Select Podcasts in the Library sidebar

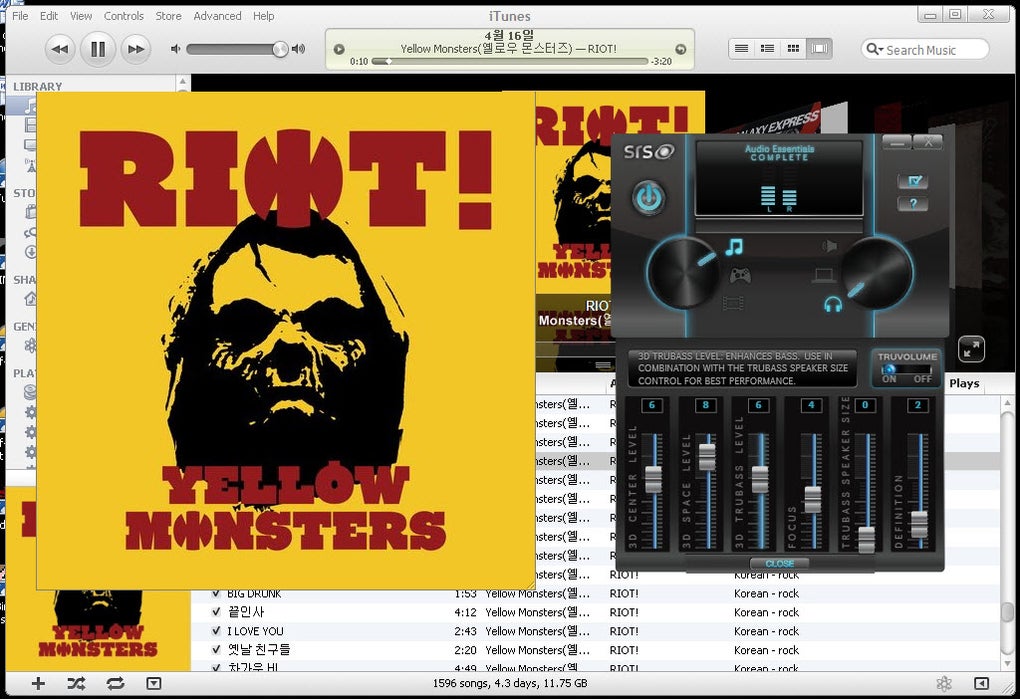click(x=31, y=165)
